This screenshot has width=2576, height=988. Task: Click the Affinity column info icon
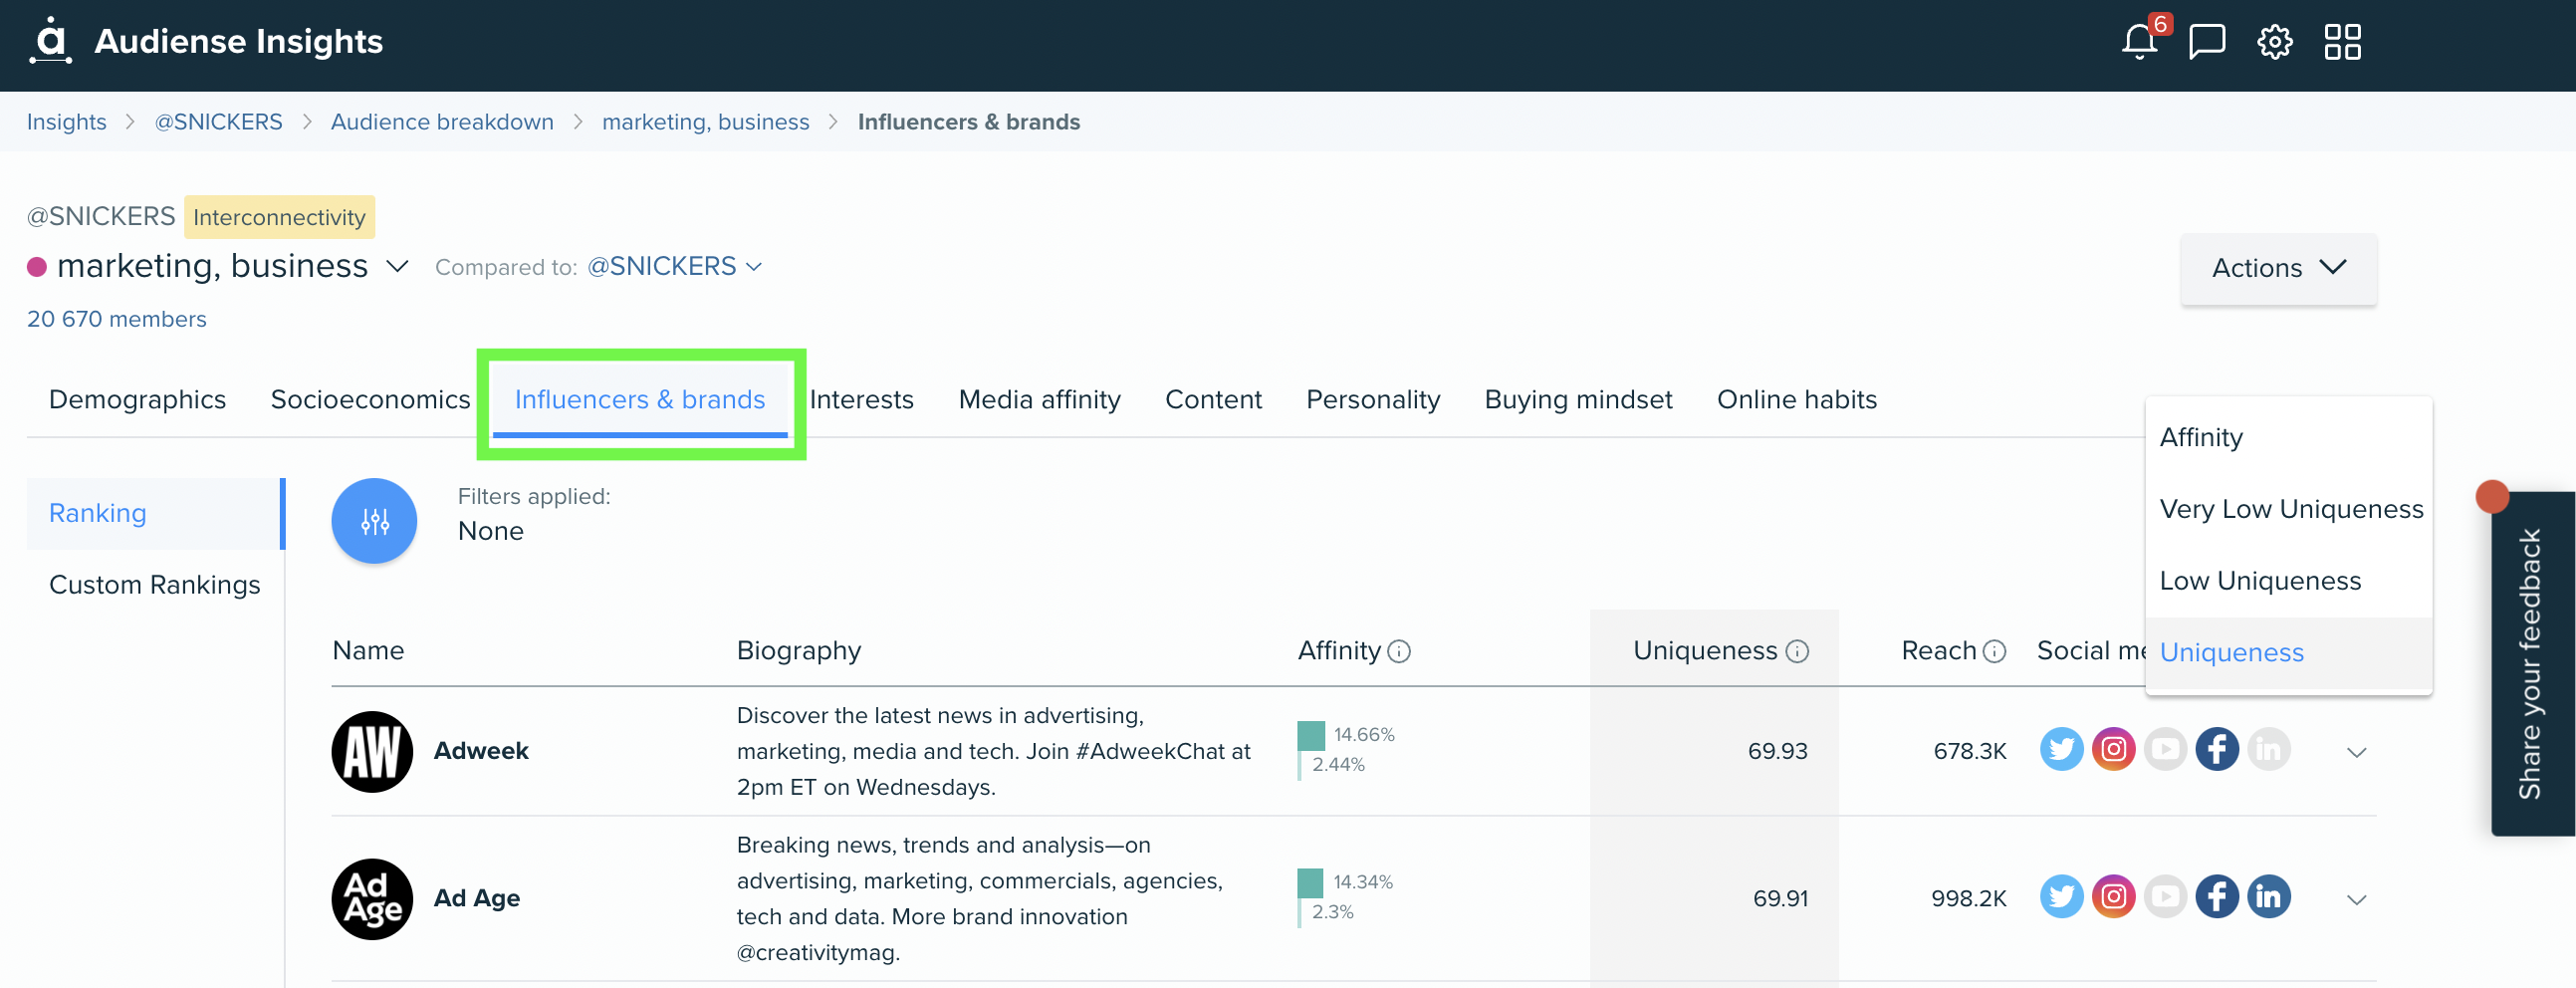1399,652
